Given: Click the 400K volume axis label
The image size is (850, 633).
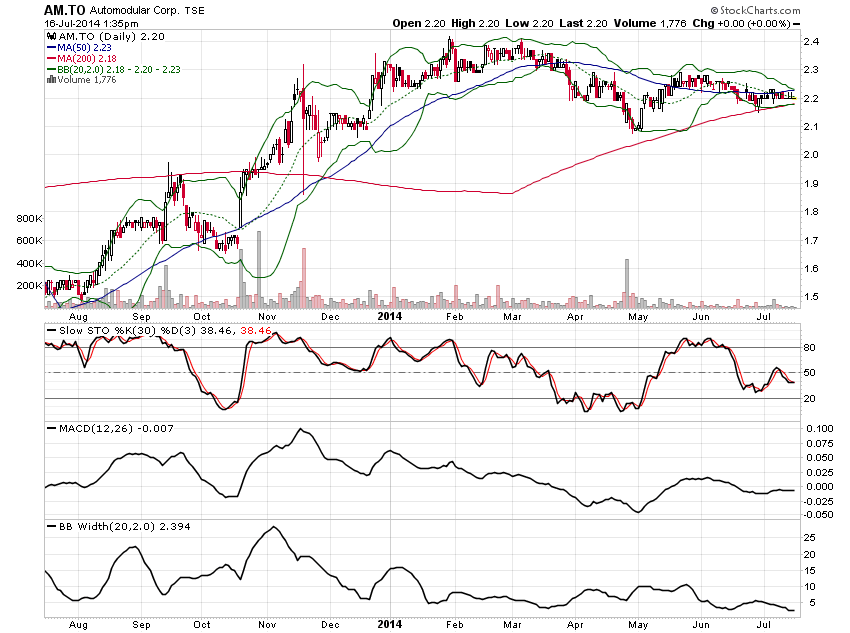Looking at the screenshot, I should (x=29, y=263).
